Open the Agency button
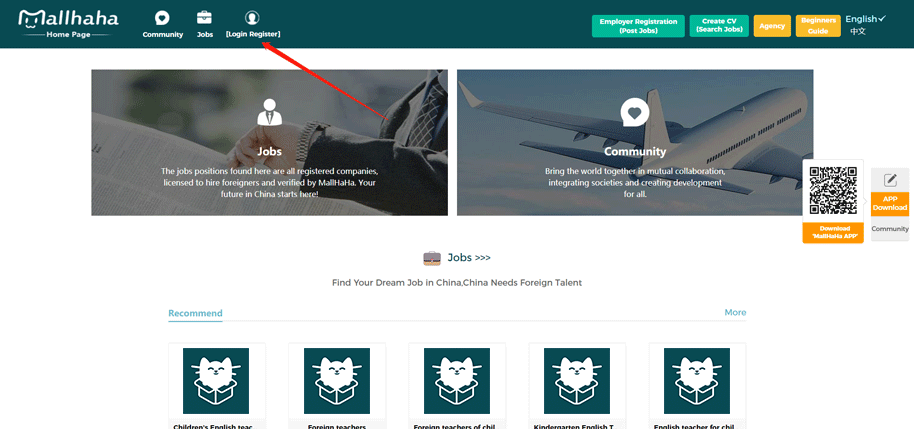This screenshot has width=914, height=429. pyautogui.click(x=772, y=26)
